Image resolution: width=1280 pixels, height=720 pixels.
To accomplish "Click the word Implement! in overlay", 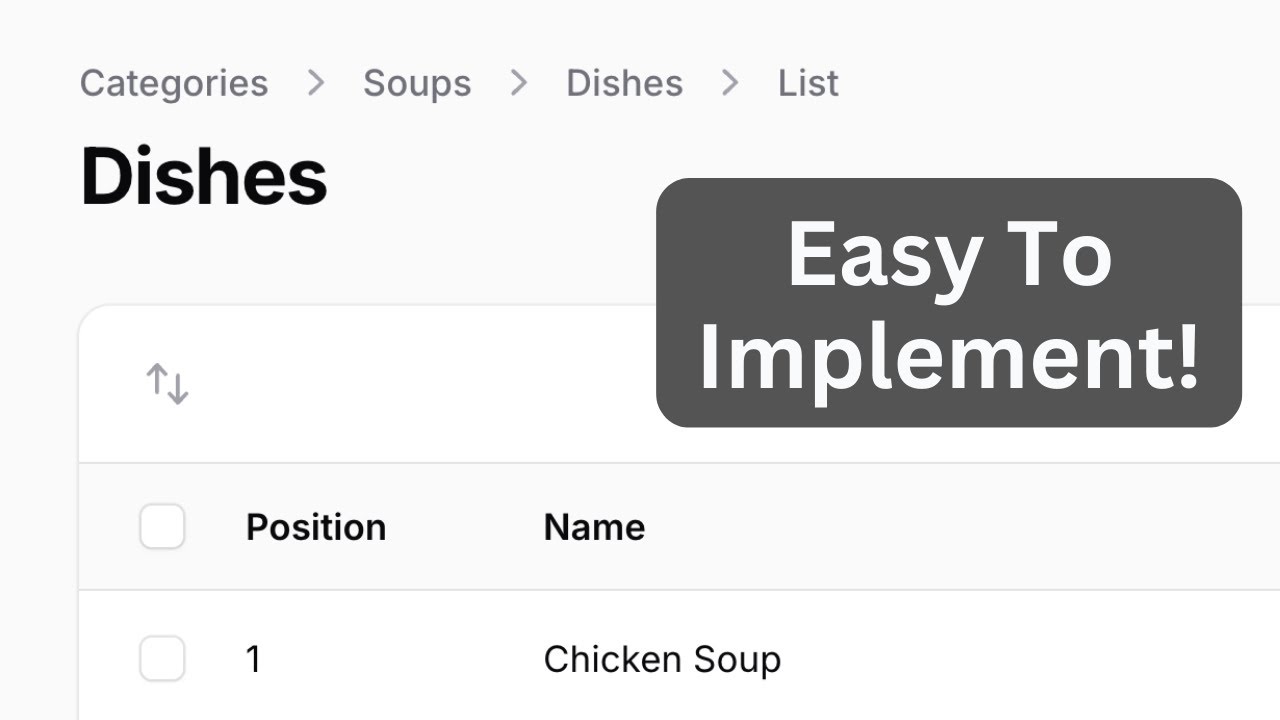I will 948,358.
